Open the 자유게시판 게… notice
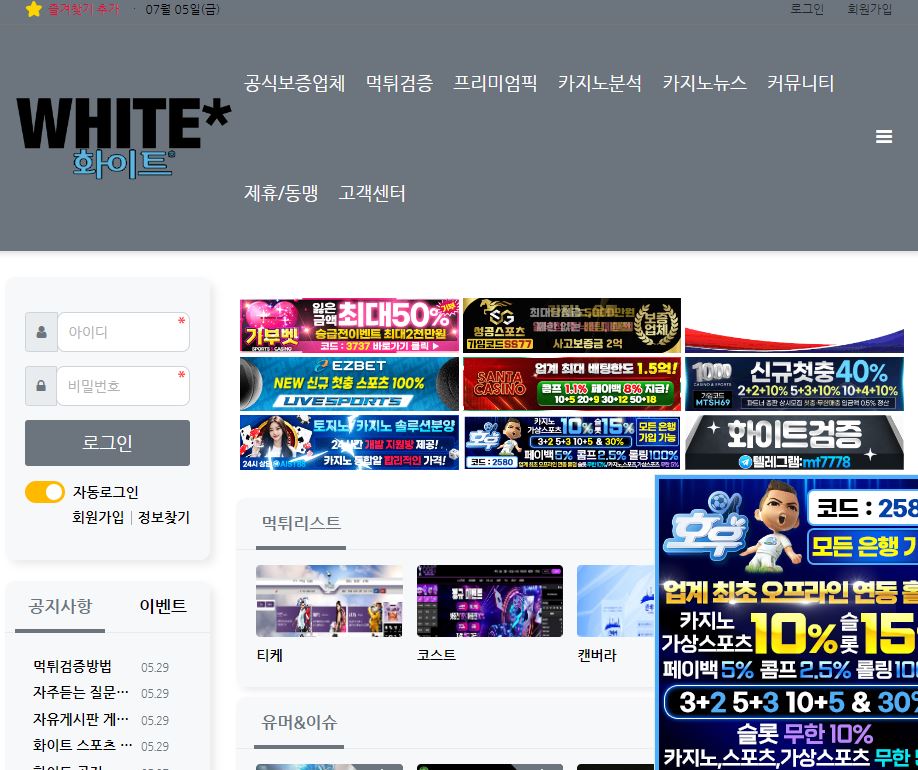Image resolution: width=918 pixels, height=770 pixels. (81, 719)
